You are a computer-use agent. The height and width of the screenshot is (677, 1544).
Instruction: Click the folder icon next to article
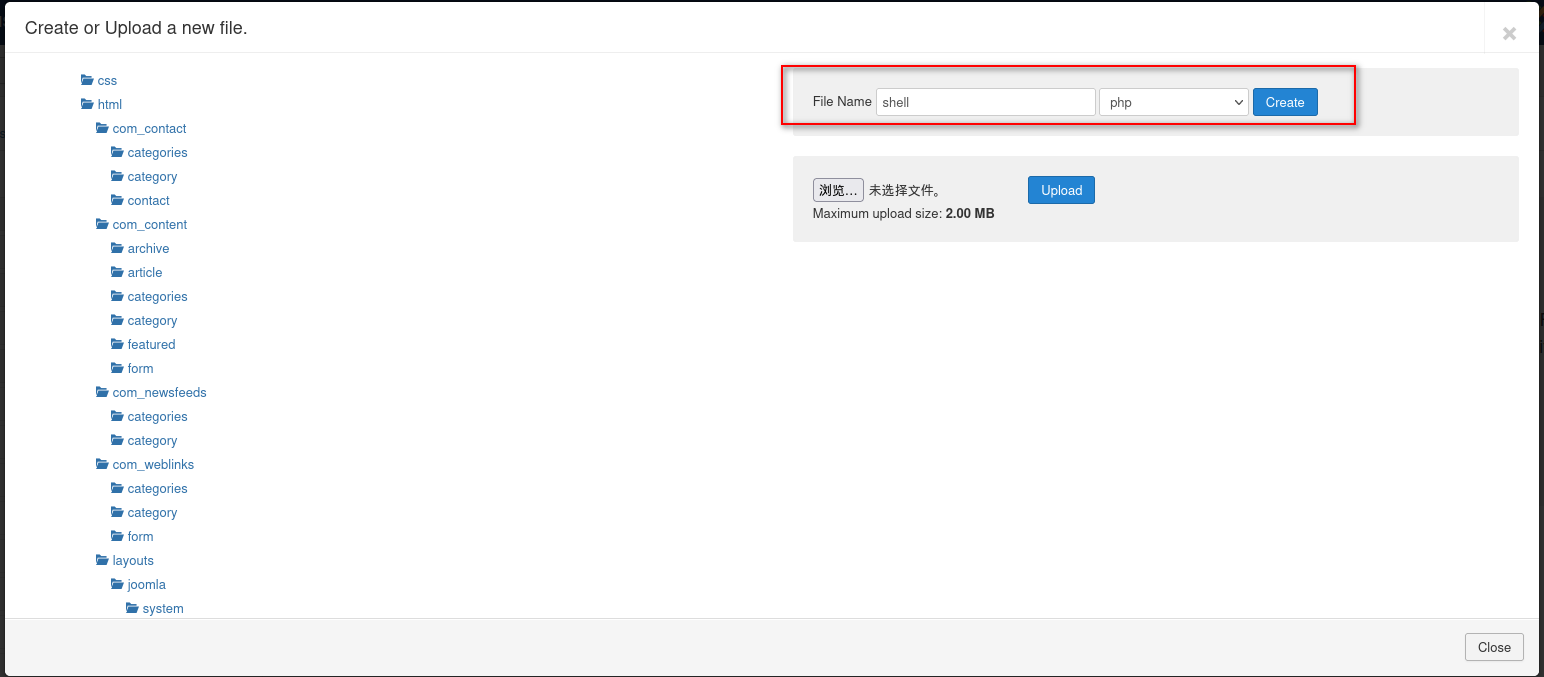[x=117, y=272]
